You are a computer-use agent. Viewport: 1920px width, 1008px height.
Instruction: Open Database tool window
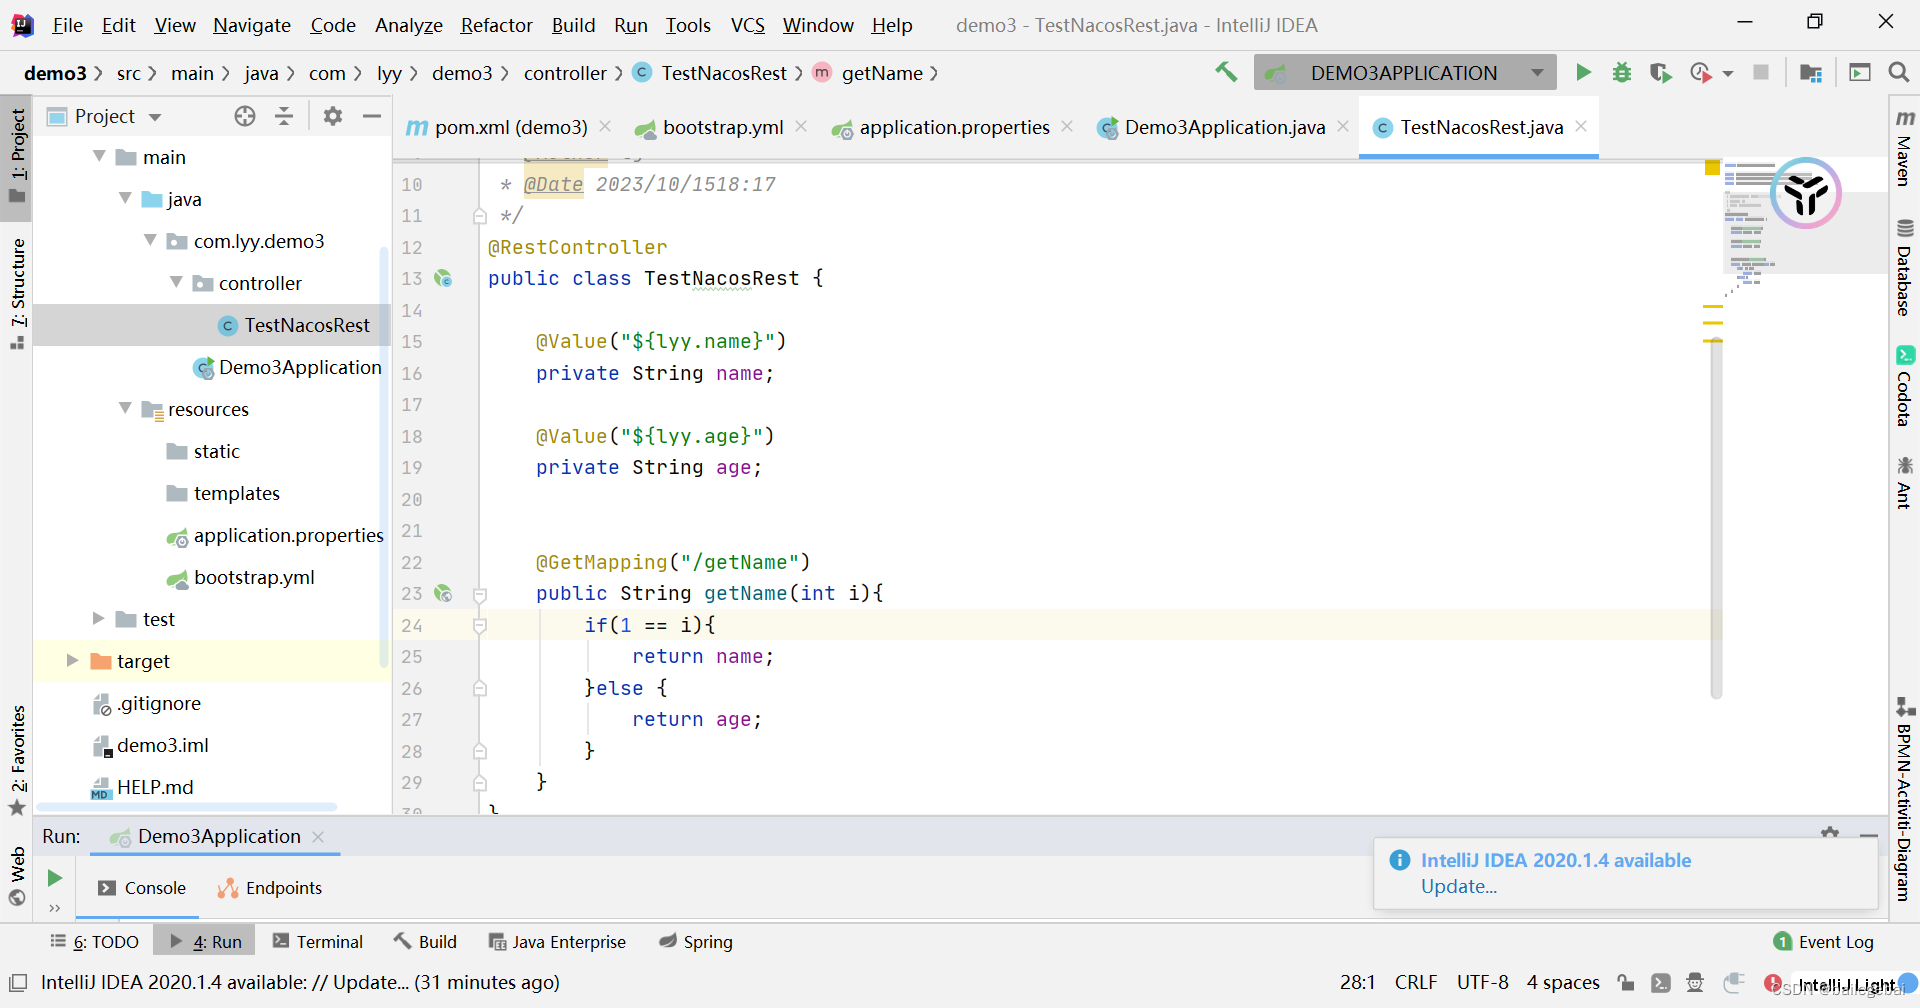coord(1905,267)
